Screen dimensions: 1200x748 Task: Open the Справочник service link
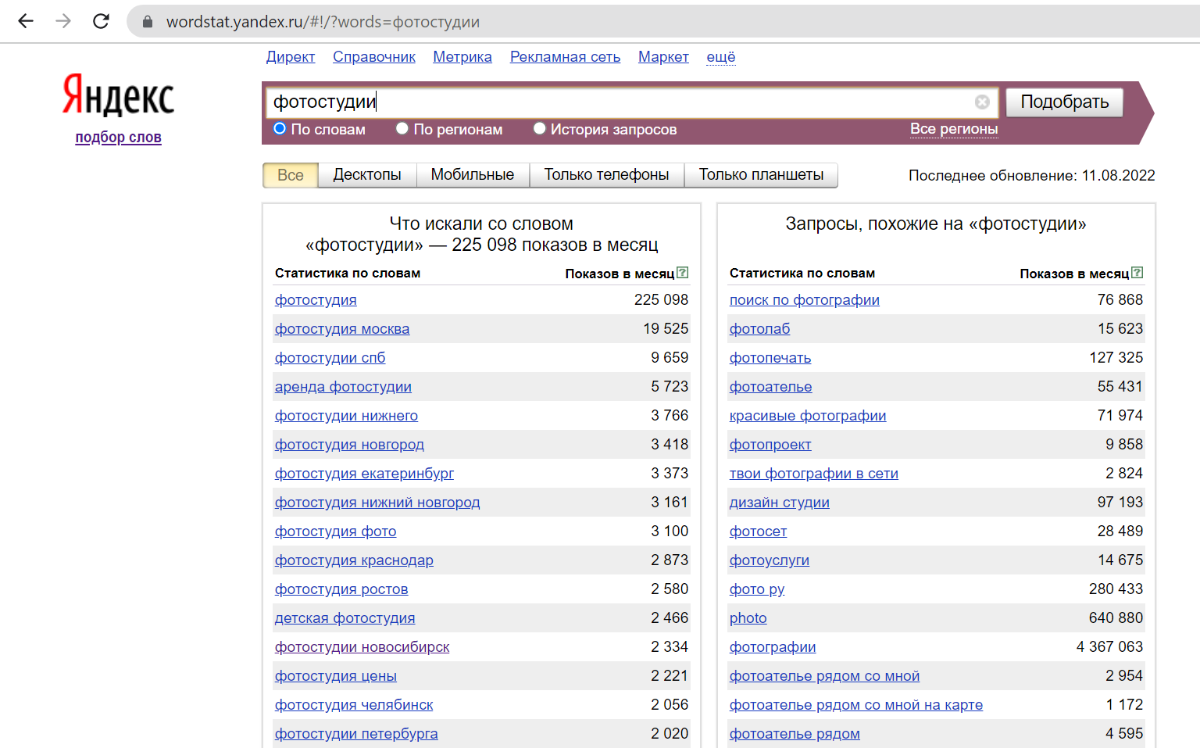pos(374,57)
